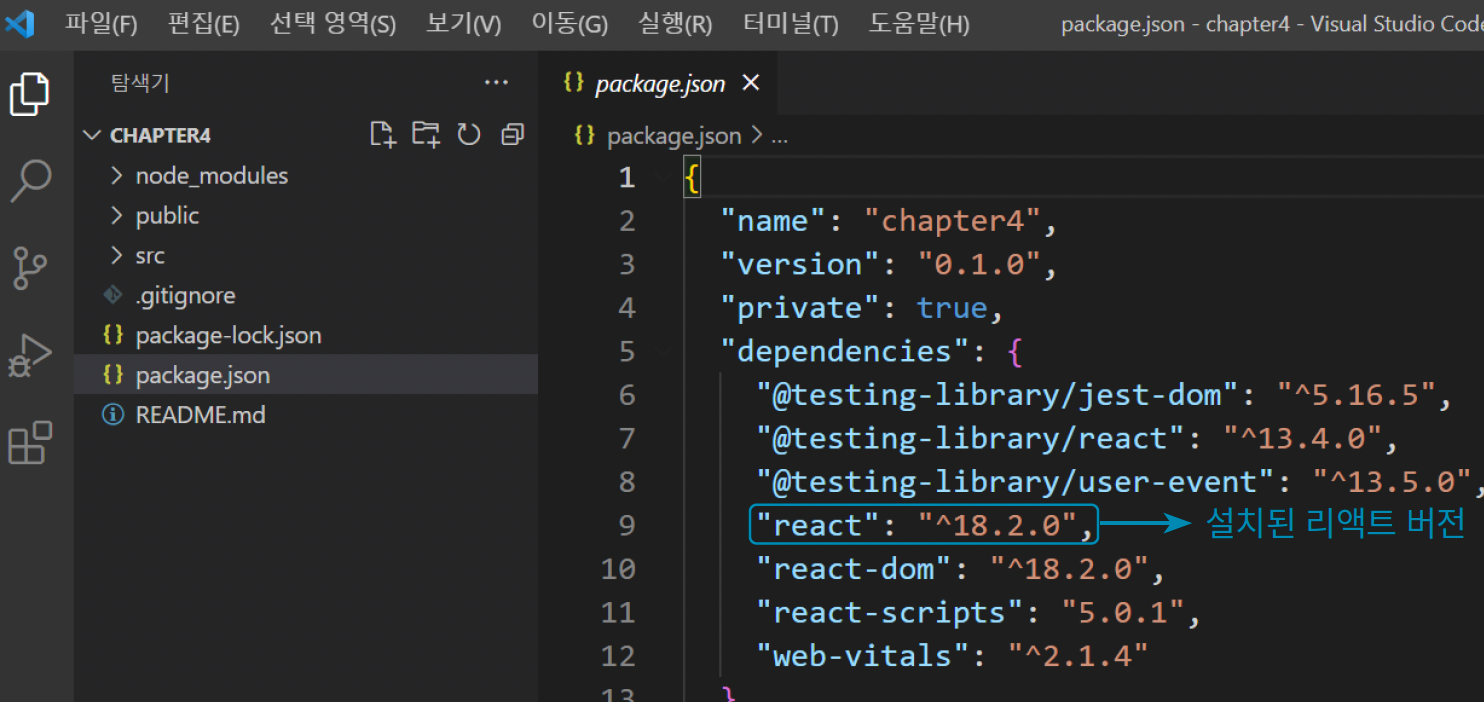
Task: Open the 터미널(T) menu
Action: 791,24
